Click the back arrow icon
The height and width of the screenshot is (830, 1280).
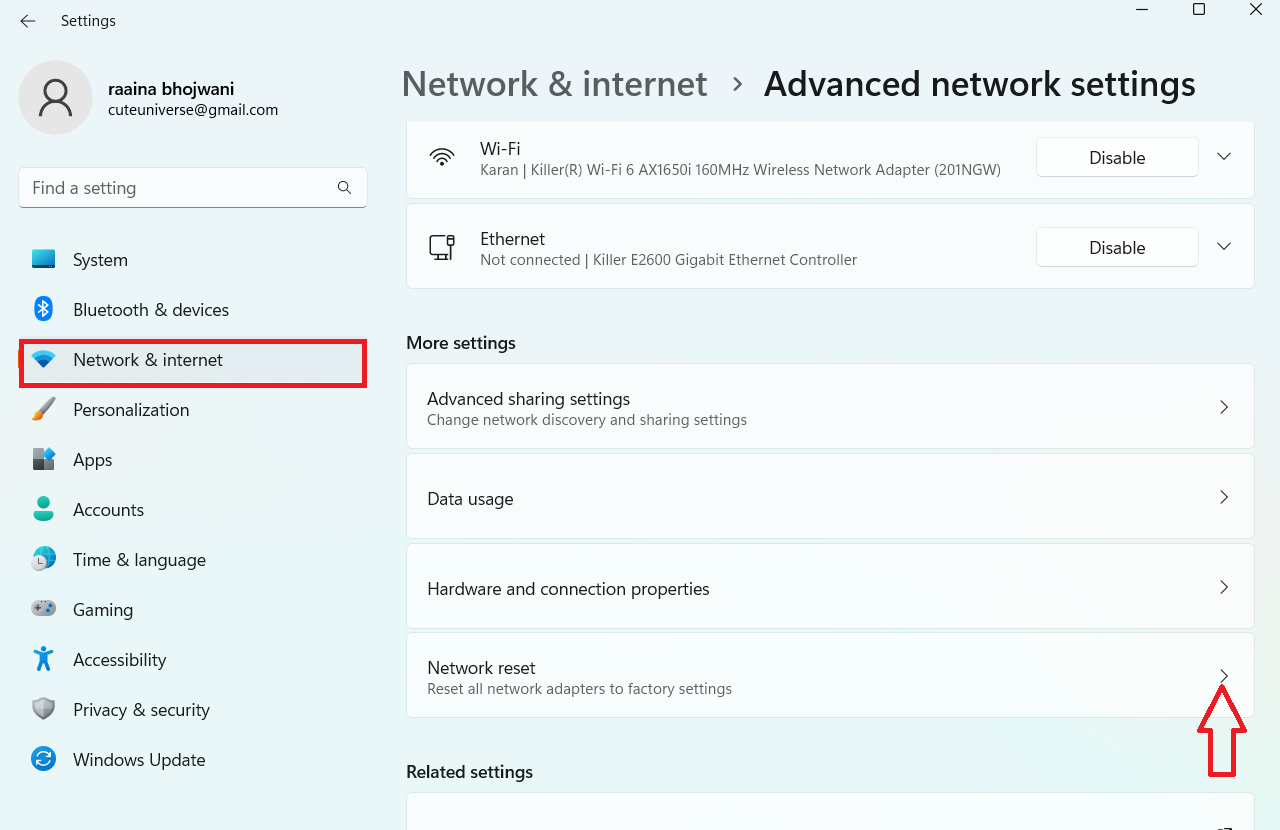pyautogui.click(x=28, y=21)
